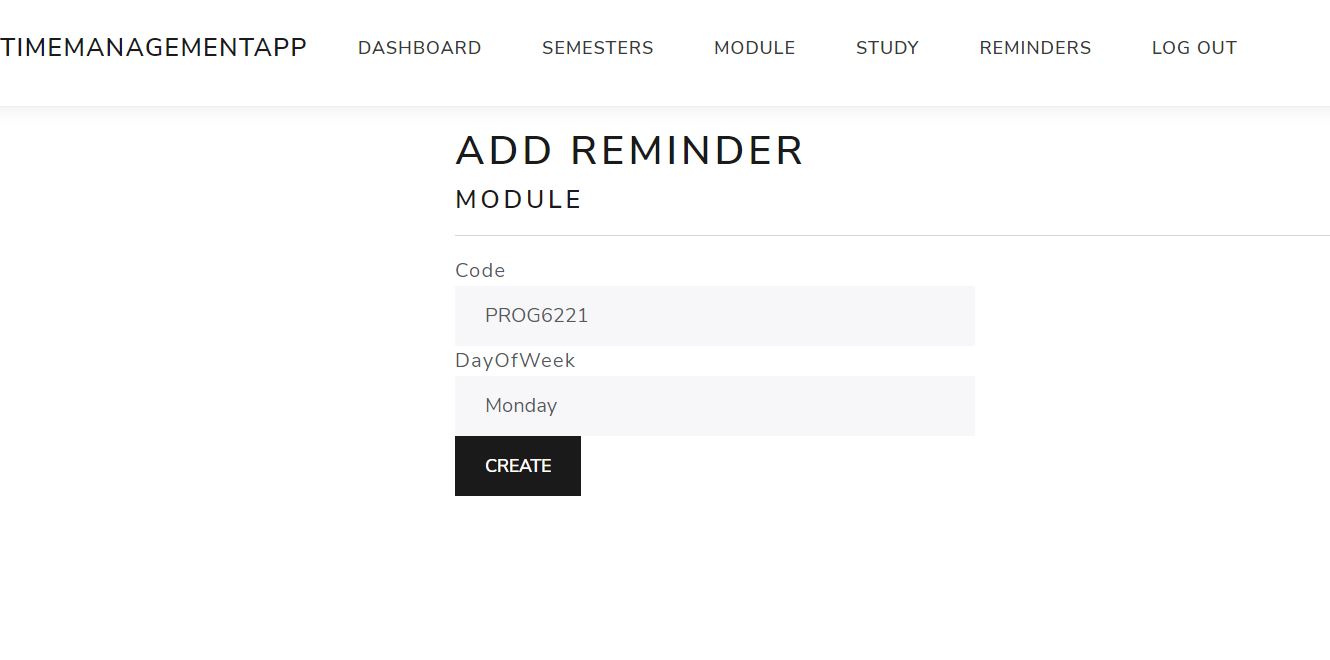
Task: Click the Code field label
Action: (x=480, y=270)
